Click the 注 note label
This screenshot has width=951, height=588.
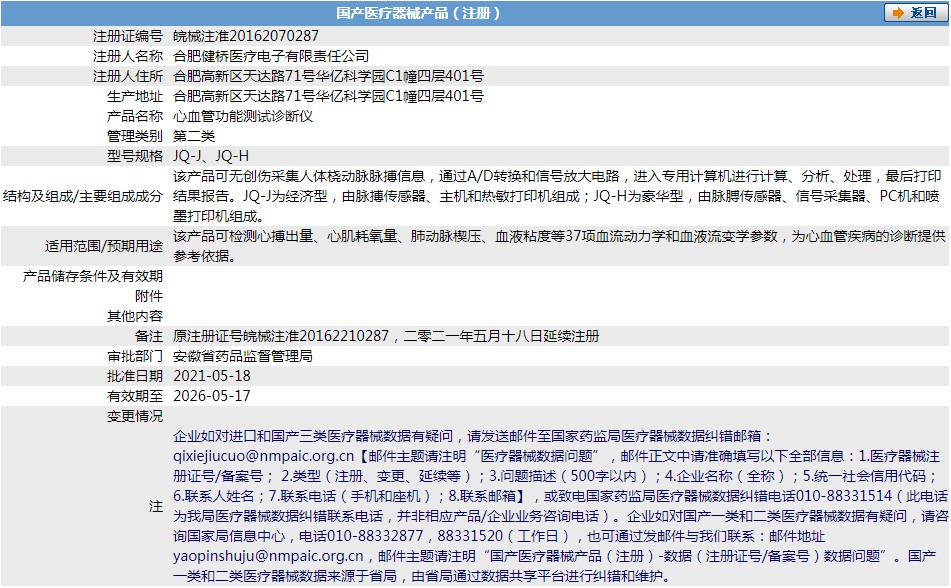tap(156, 507)
